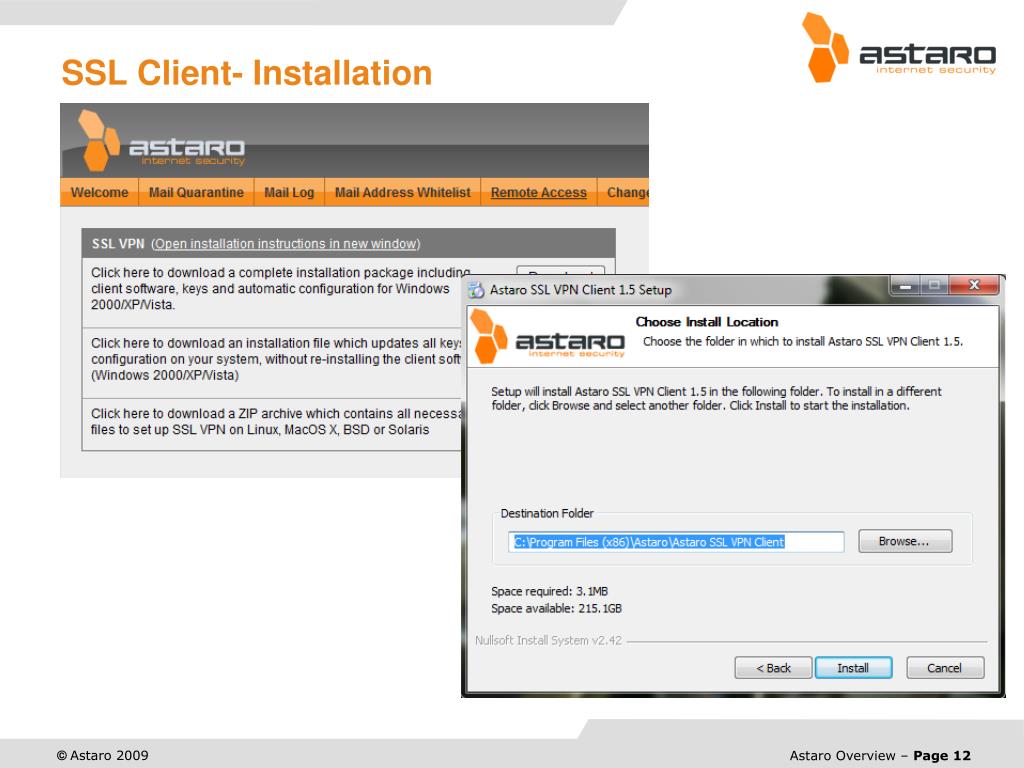1024x768 pixels.
Task: Click the 'SSL VPN' section header text
Action: click(118, 244)
